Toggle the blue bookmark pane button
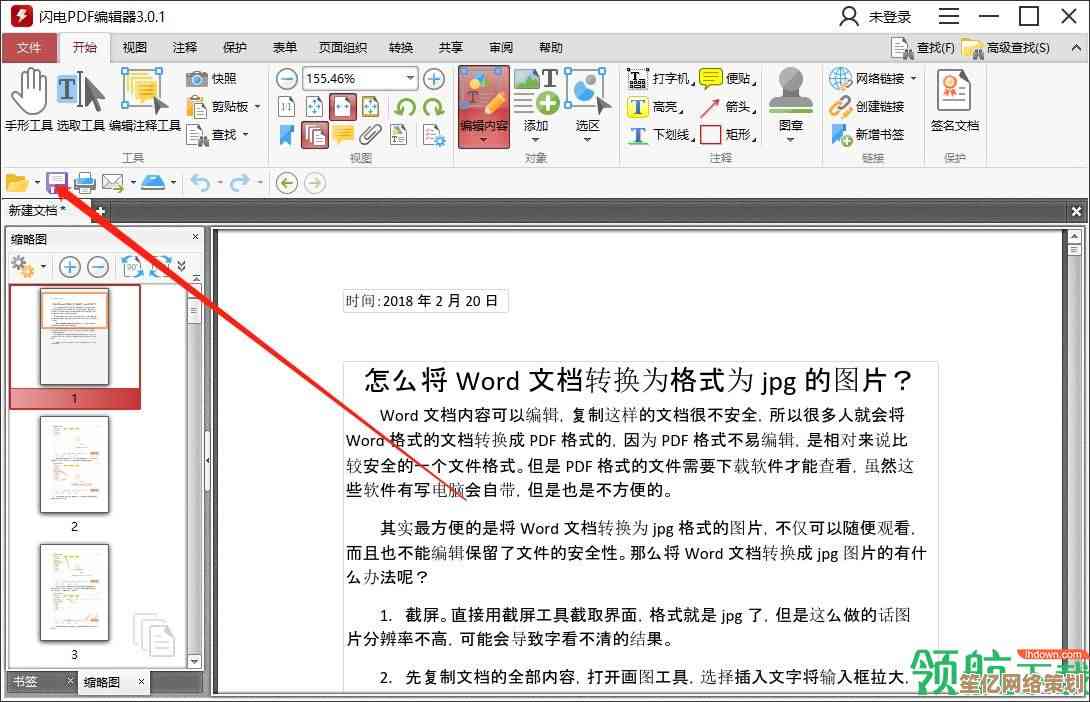 (287, 134)
